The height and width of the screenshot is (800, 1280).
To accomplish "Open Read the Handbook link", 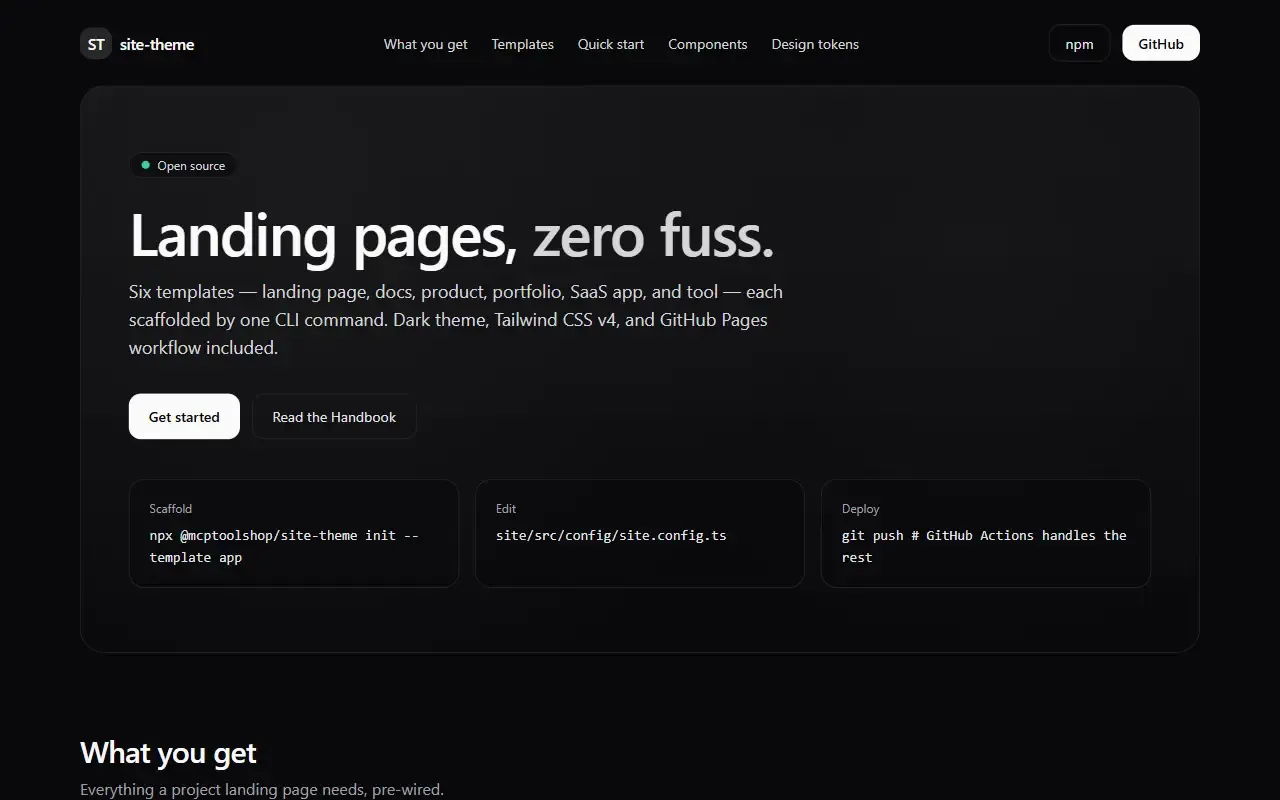I will pos(334,416).
